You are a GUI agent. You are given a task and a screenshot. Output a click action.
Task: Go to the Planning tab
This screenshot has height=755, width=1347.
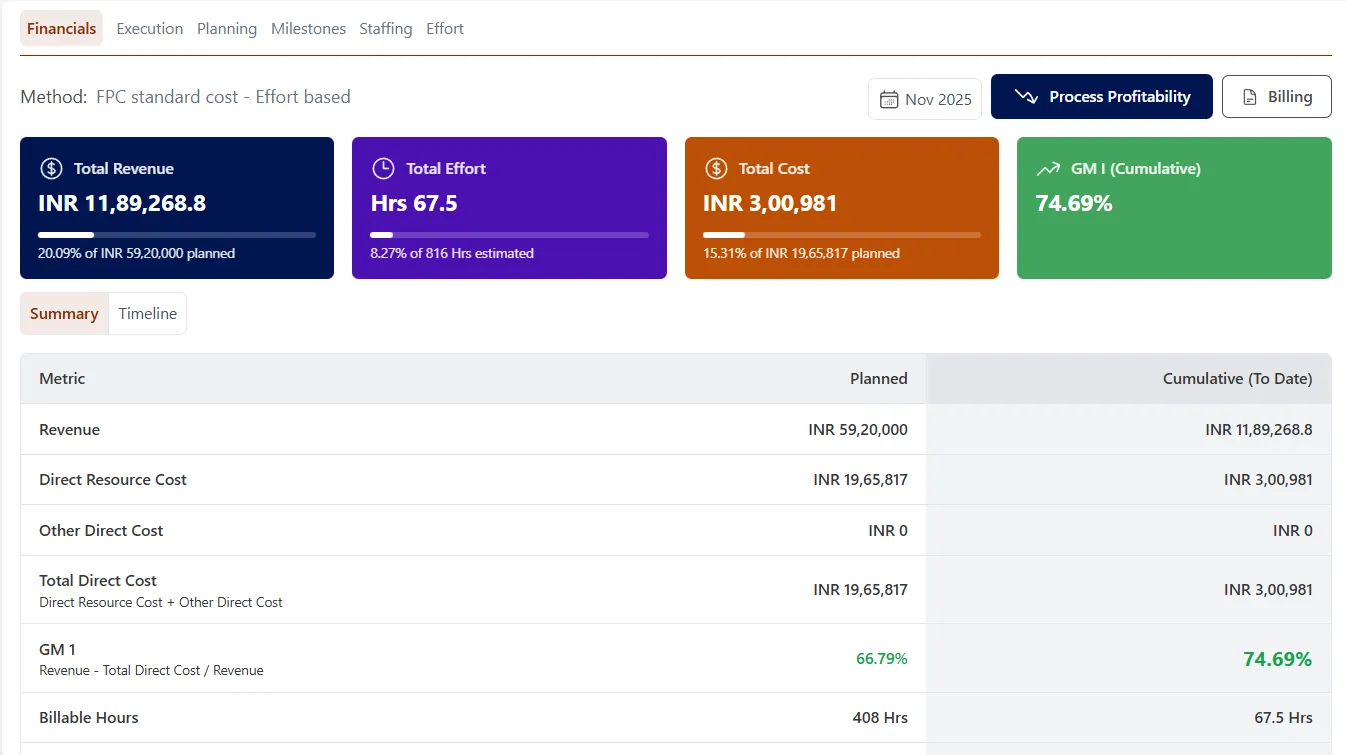227,28
